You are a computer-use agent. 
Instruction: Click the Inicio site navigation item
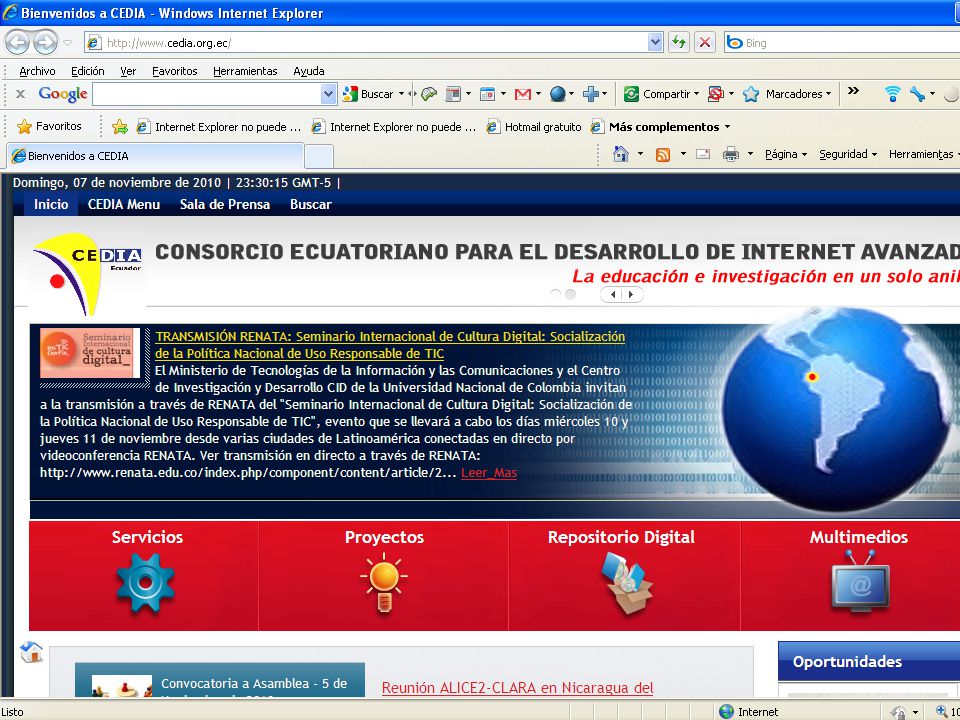click(51, 204)
